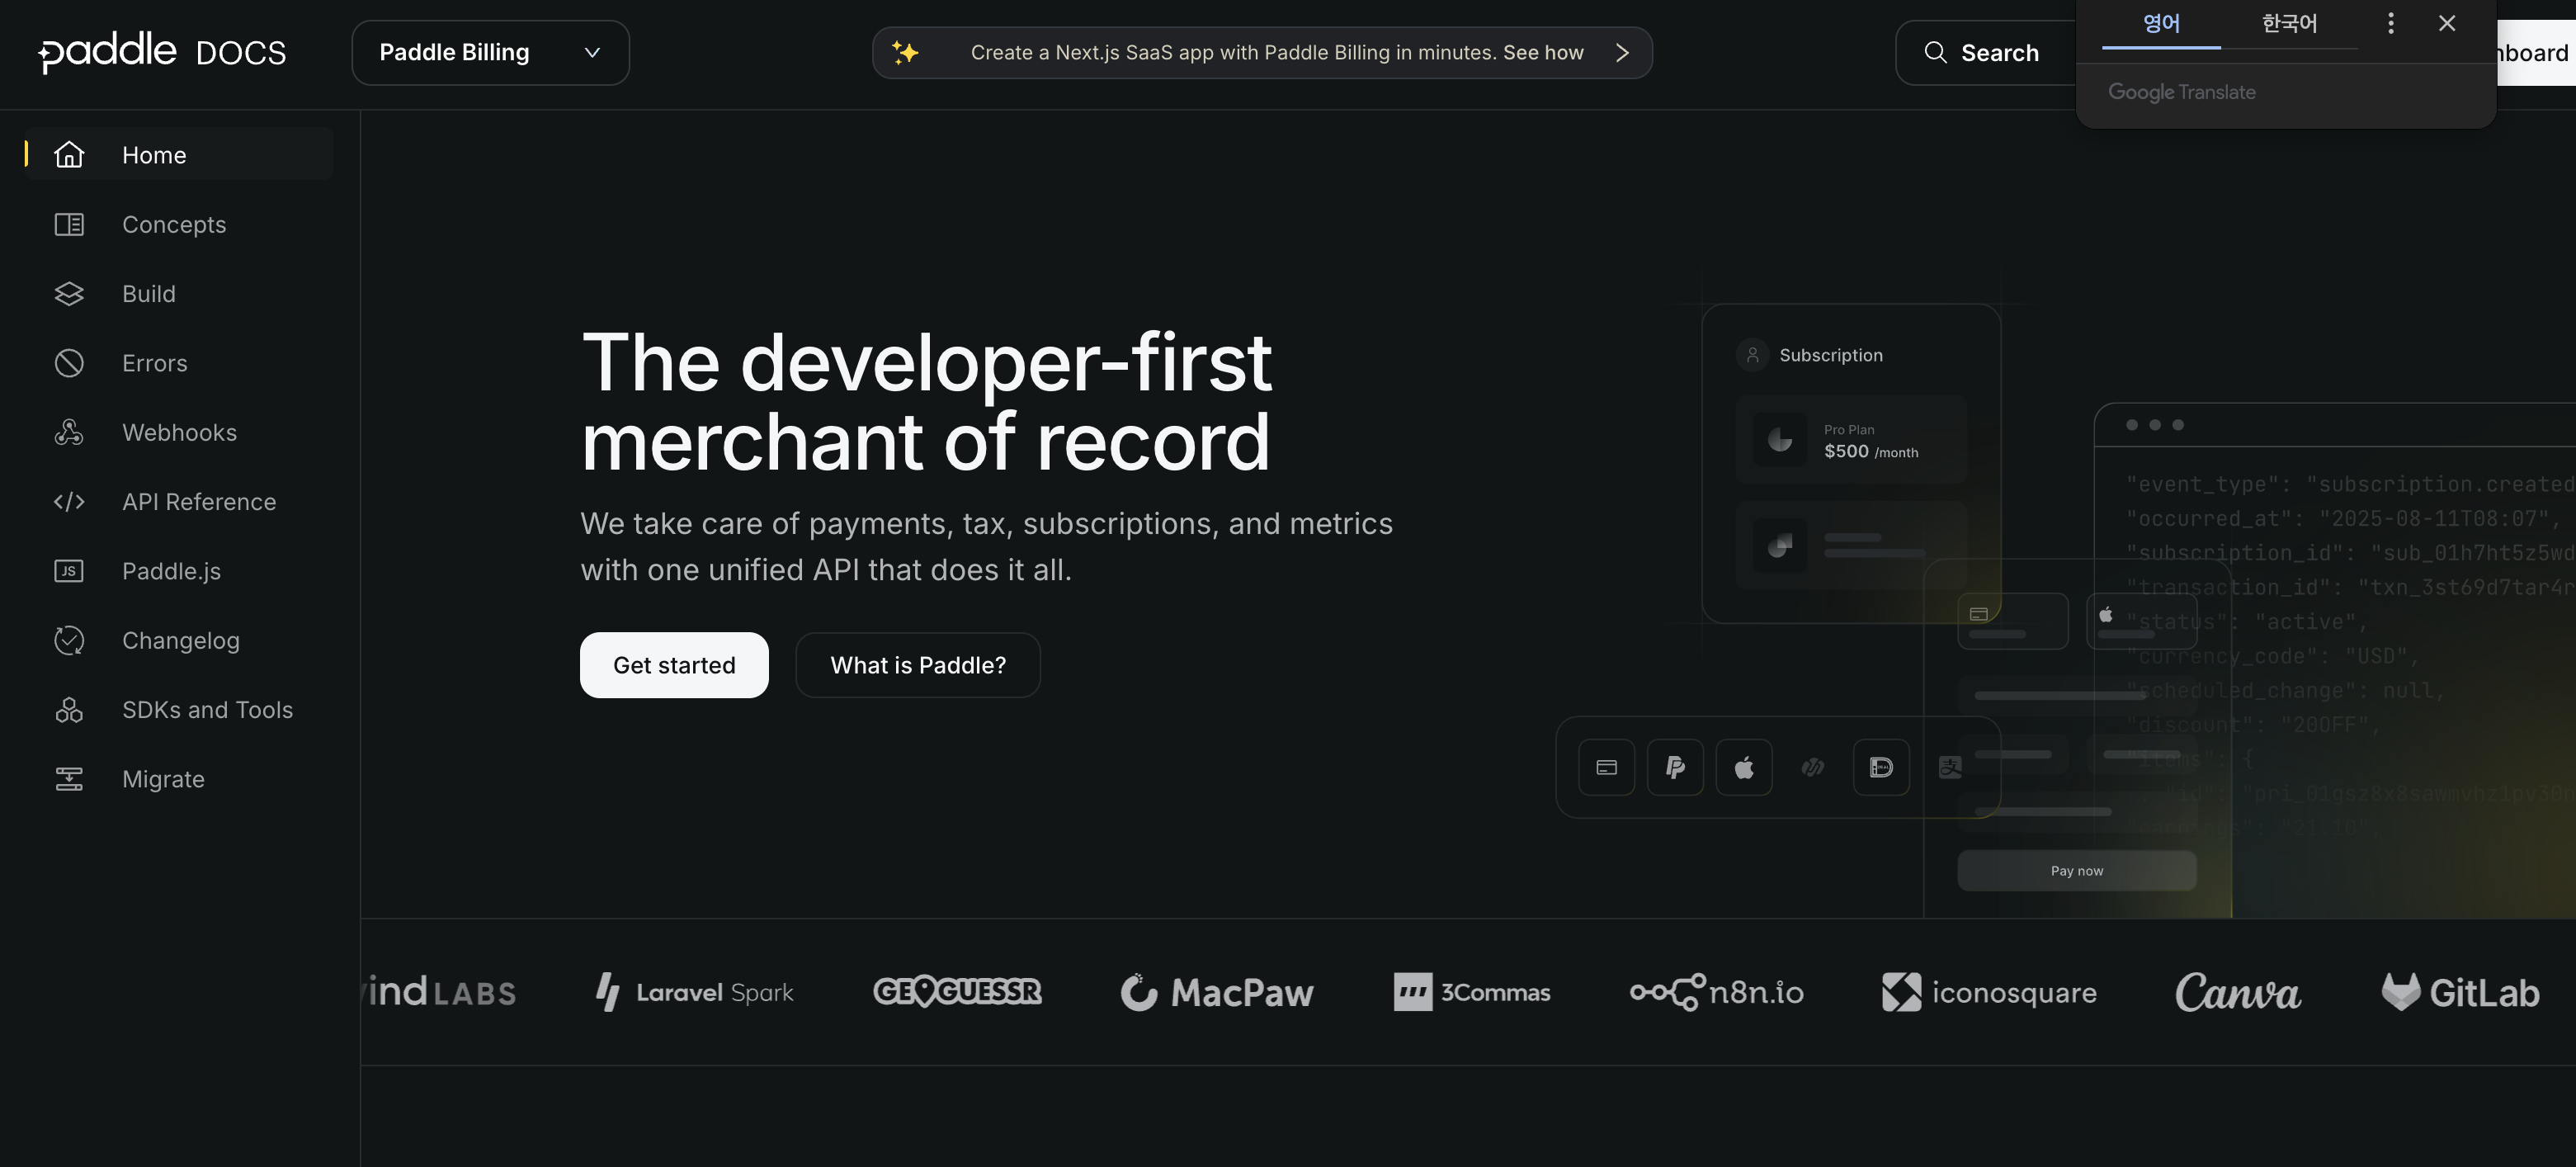The width and height of the screenshot is (2576, 1167).
Task: Close the Google Translate popup
Action: (2446, 23)
